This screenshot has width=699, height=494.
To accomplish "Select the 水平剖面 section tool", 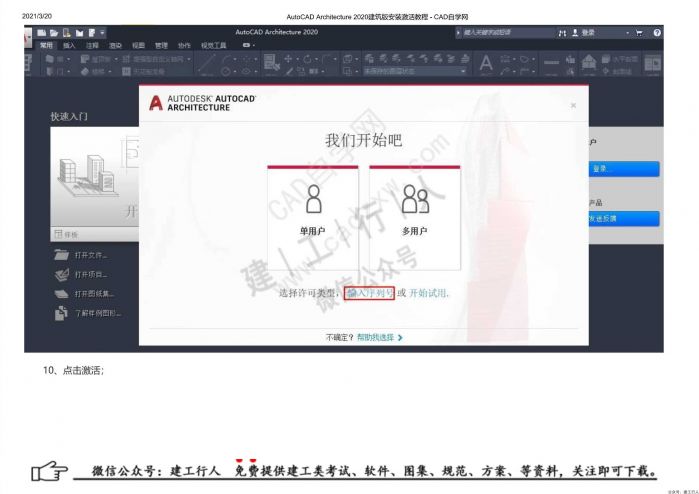I will 620,59.
